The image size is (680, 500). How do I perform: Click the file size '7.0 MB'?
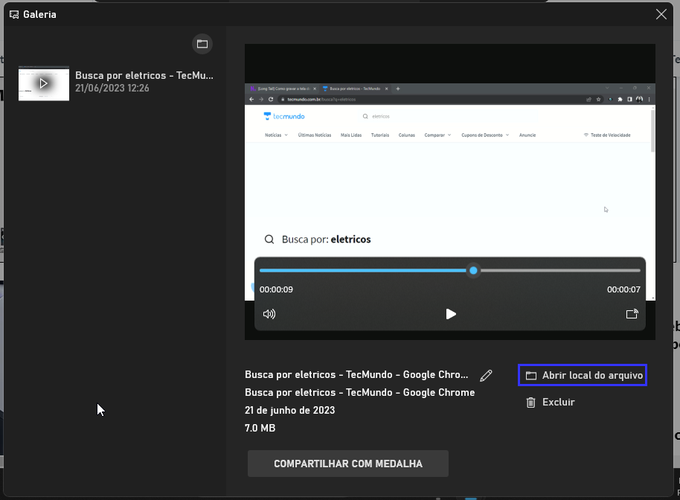pos(260,428)
